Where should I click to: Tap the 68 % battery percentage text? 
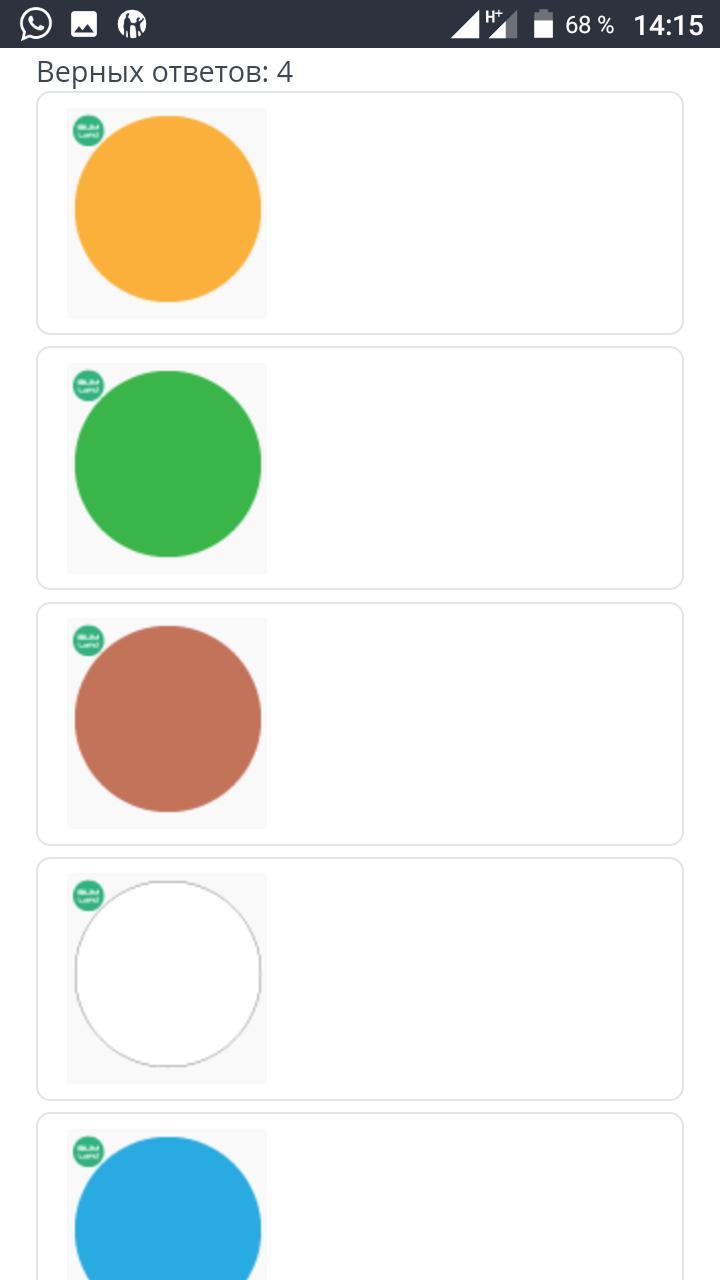pyautogui.click(x=590, y=24)
